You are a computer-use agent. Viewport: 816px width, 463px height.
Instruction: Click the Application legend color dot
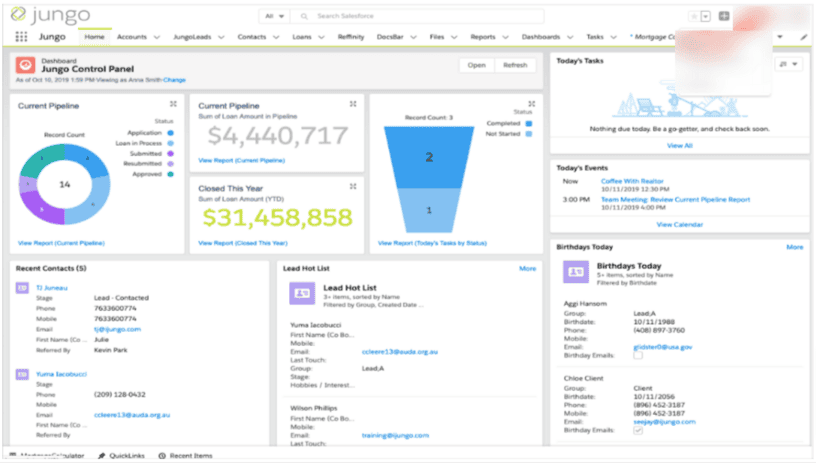point(171,132)
